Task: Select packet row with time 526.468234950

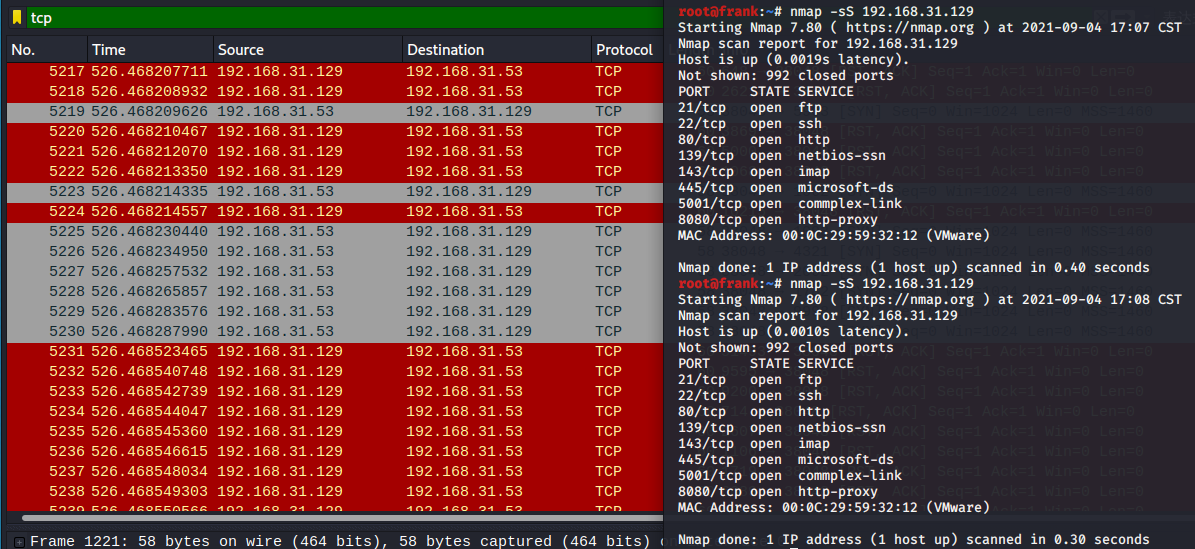Action: coord(335,252)
